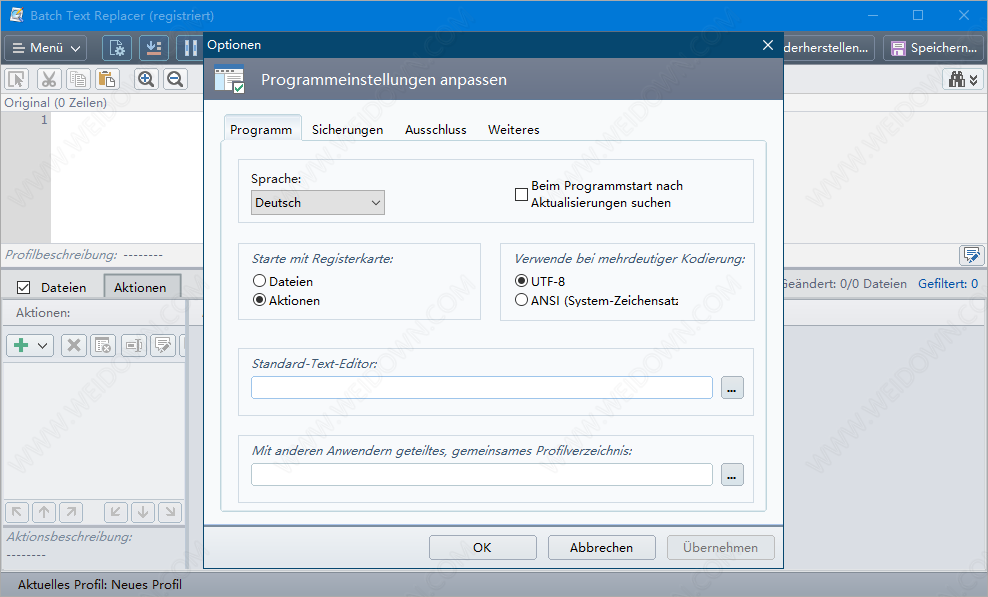Click the edit action comment icon
Screen dimensions: 988x597
[x=163, y=345]
